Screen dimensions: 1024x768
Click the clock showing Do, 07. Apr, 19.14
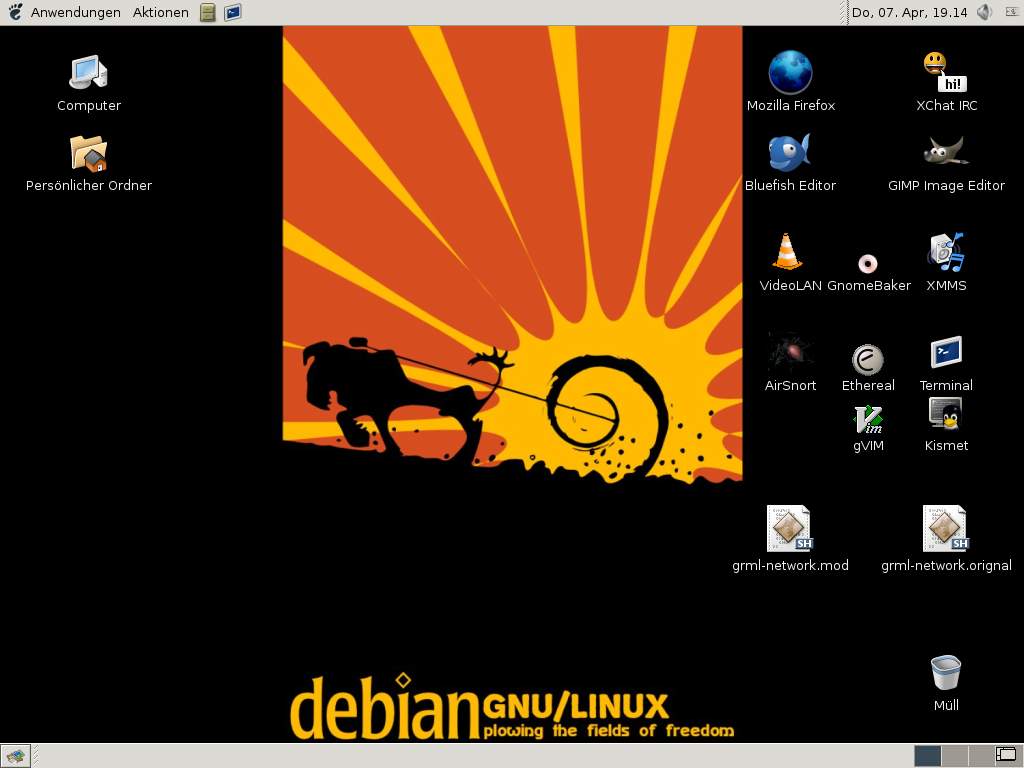[909, 12]
